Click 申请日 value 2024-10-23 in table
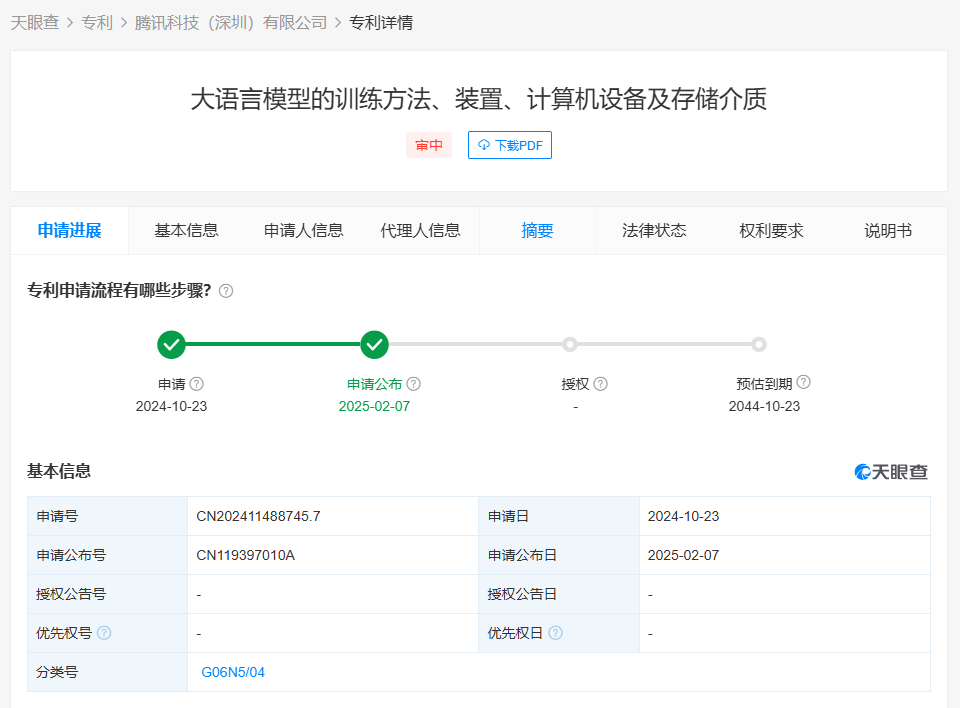 click(683, 516)
